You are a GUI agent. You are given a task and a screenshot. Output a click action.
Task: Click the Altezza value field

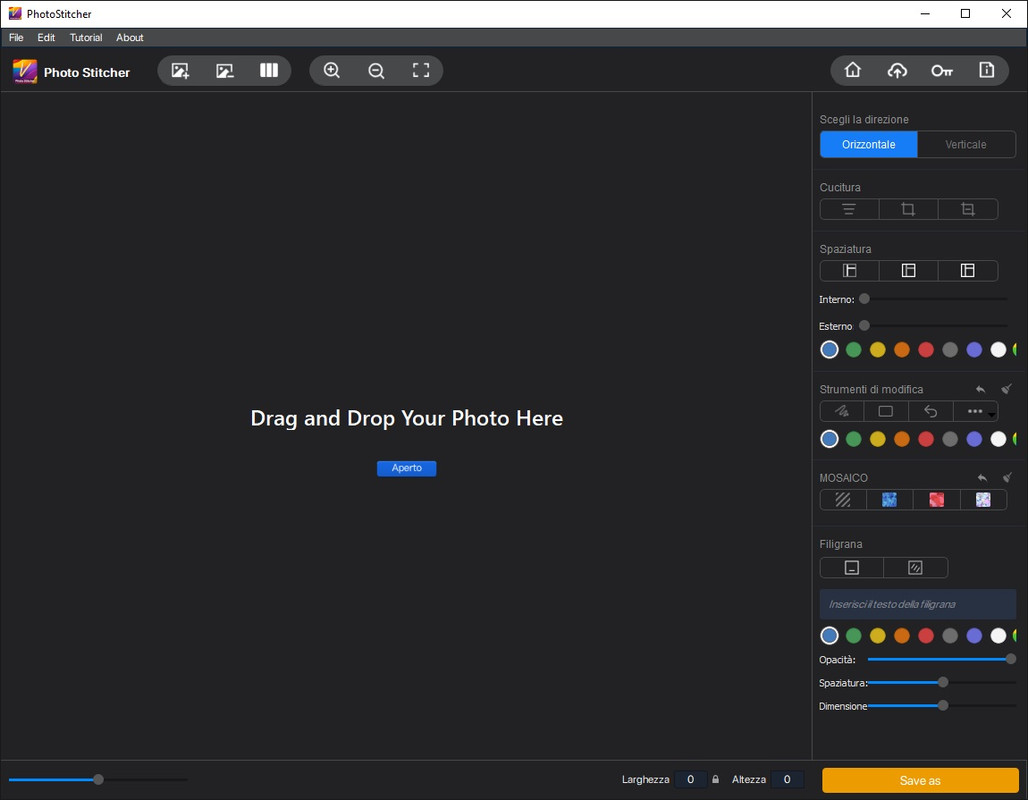click(787, 779)
